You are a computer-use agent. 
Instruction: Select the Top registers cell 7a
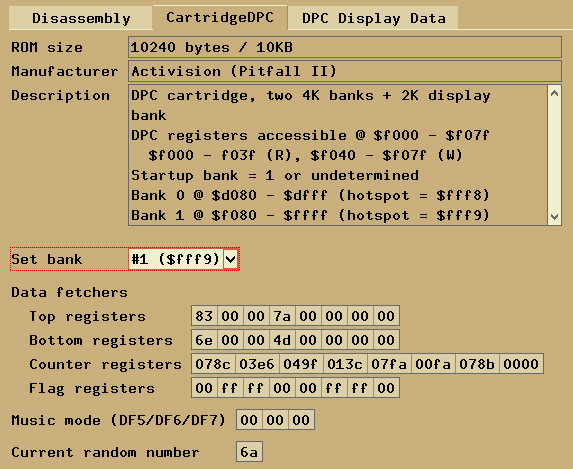tap(282, 316)
